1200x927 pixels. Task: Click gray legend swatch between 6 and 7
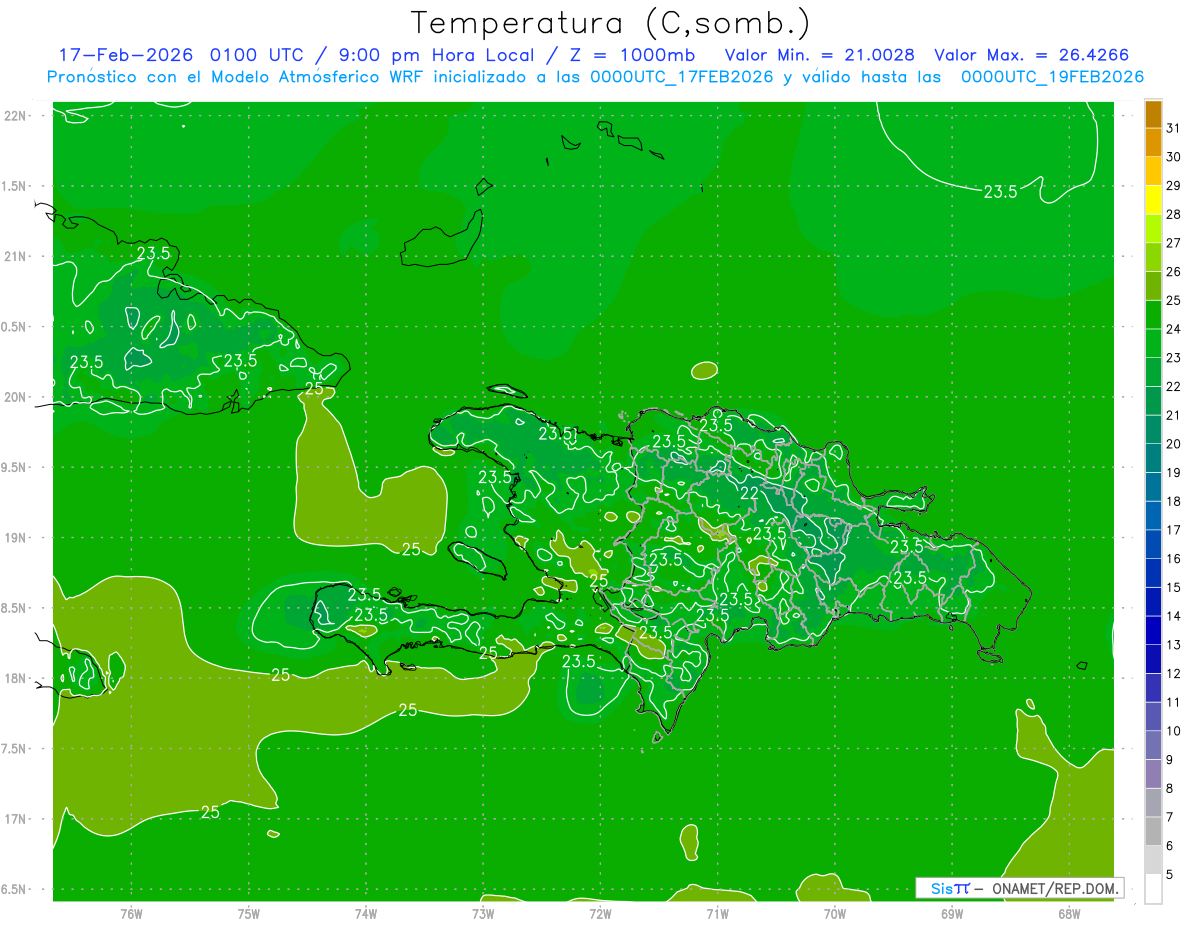point(1153,831)
